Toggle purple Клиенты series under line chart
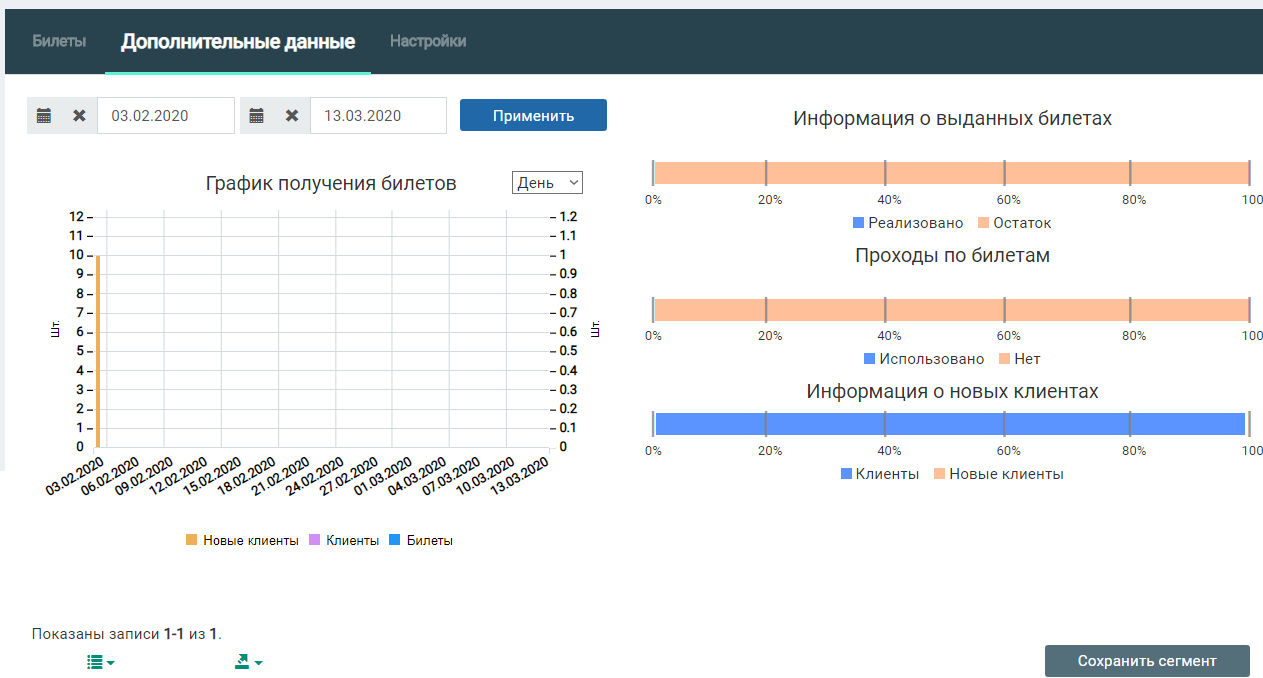 click(343, 540)
